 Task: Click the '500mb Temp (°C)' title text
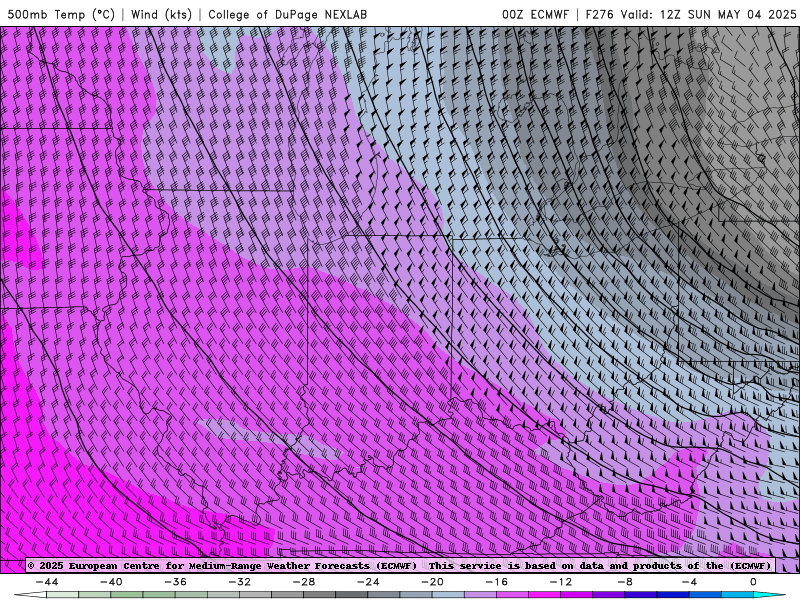(x=61, y=14)
